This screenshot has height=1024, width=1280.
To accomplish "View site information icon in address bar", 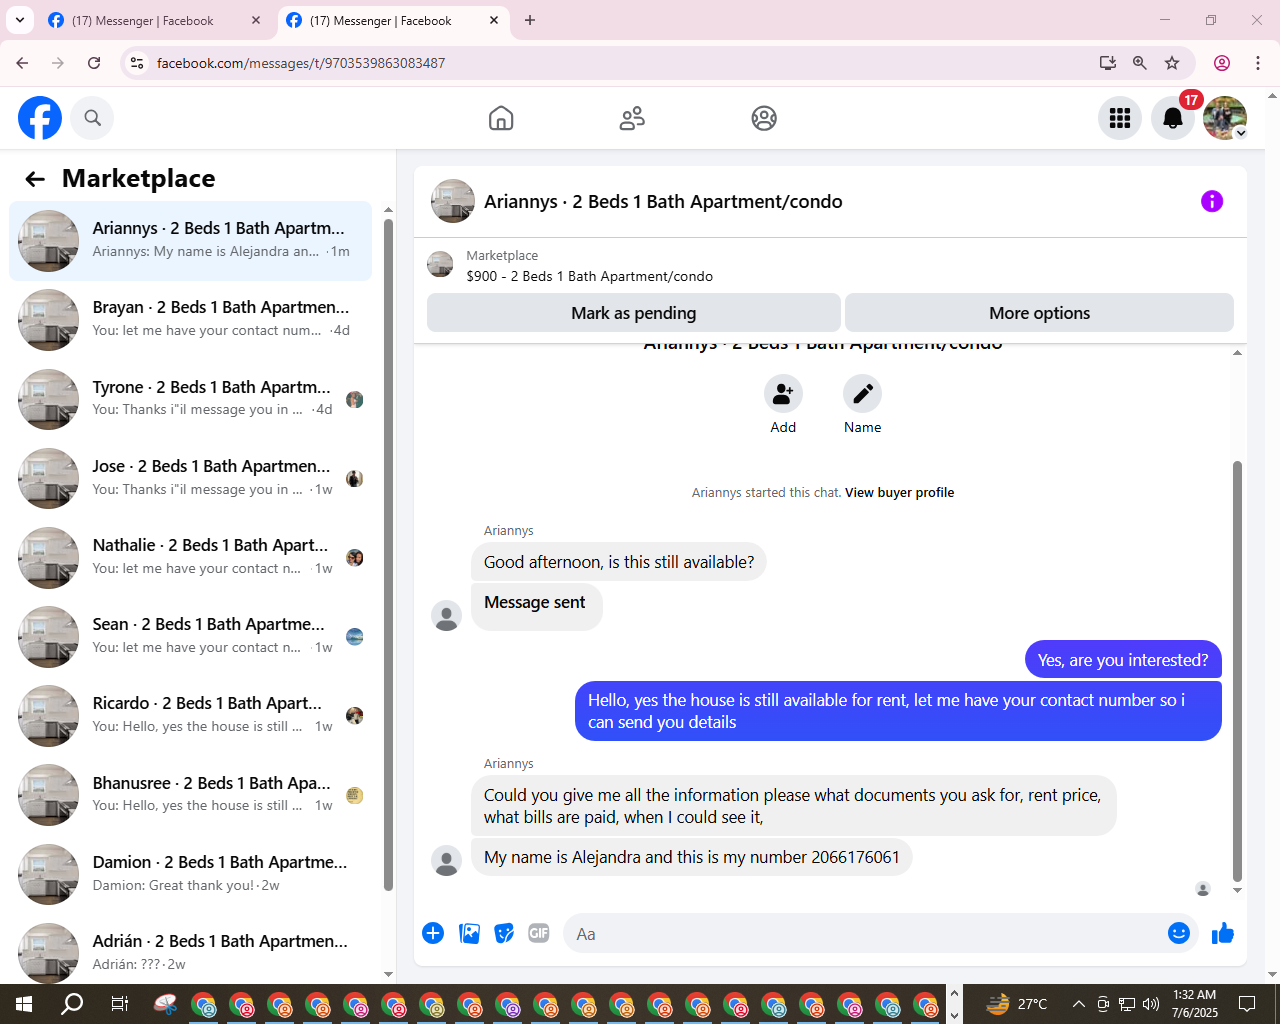I will [137, 63].
